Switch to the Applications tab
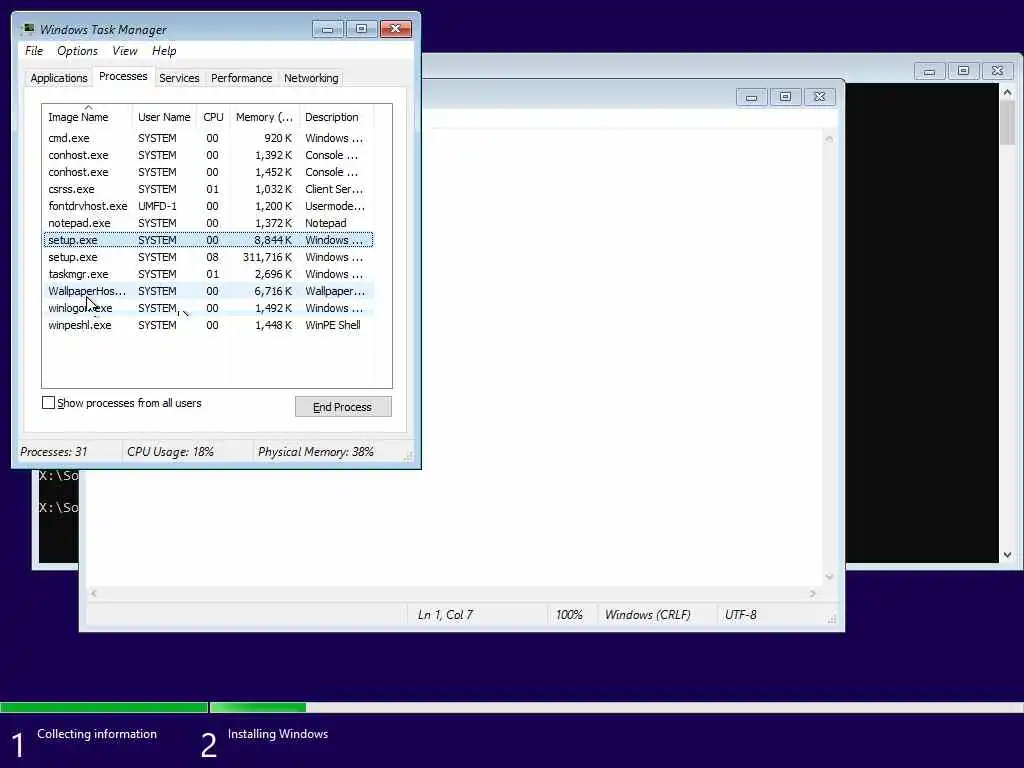Screen dimensions: 1024x768 [x=59, y=78]
